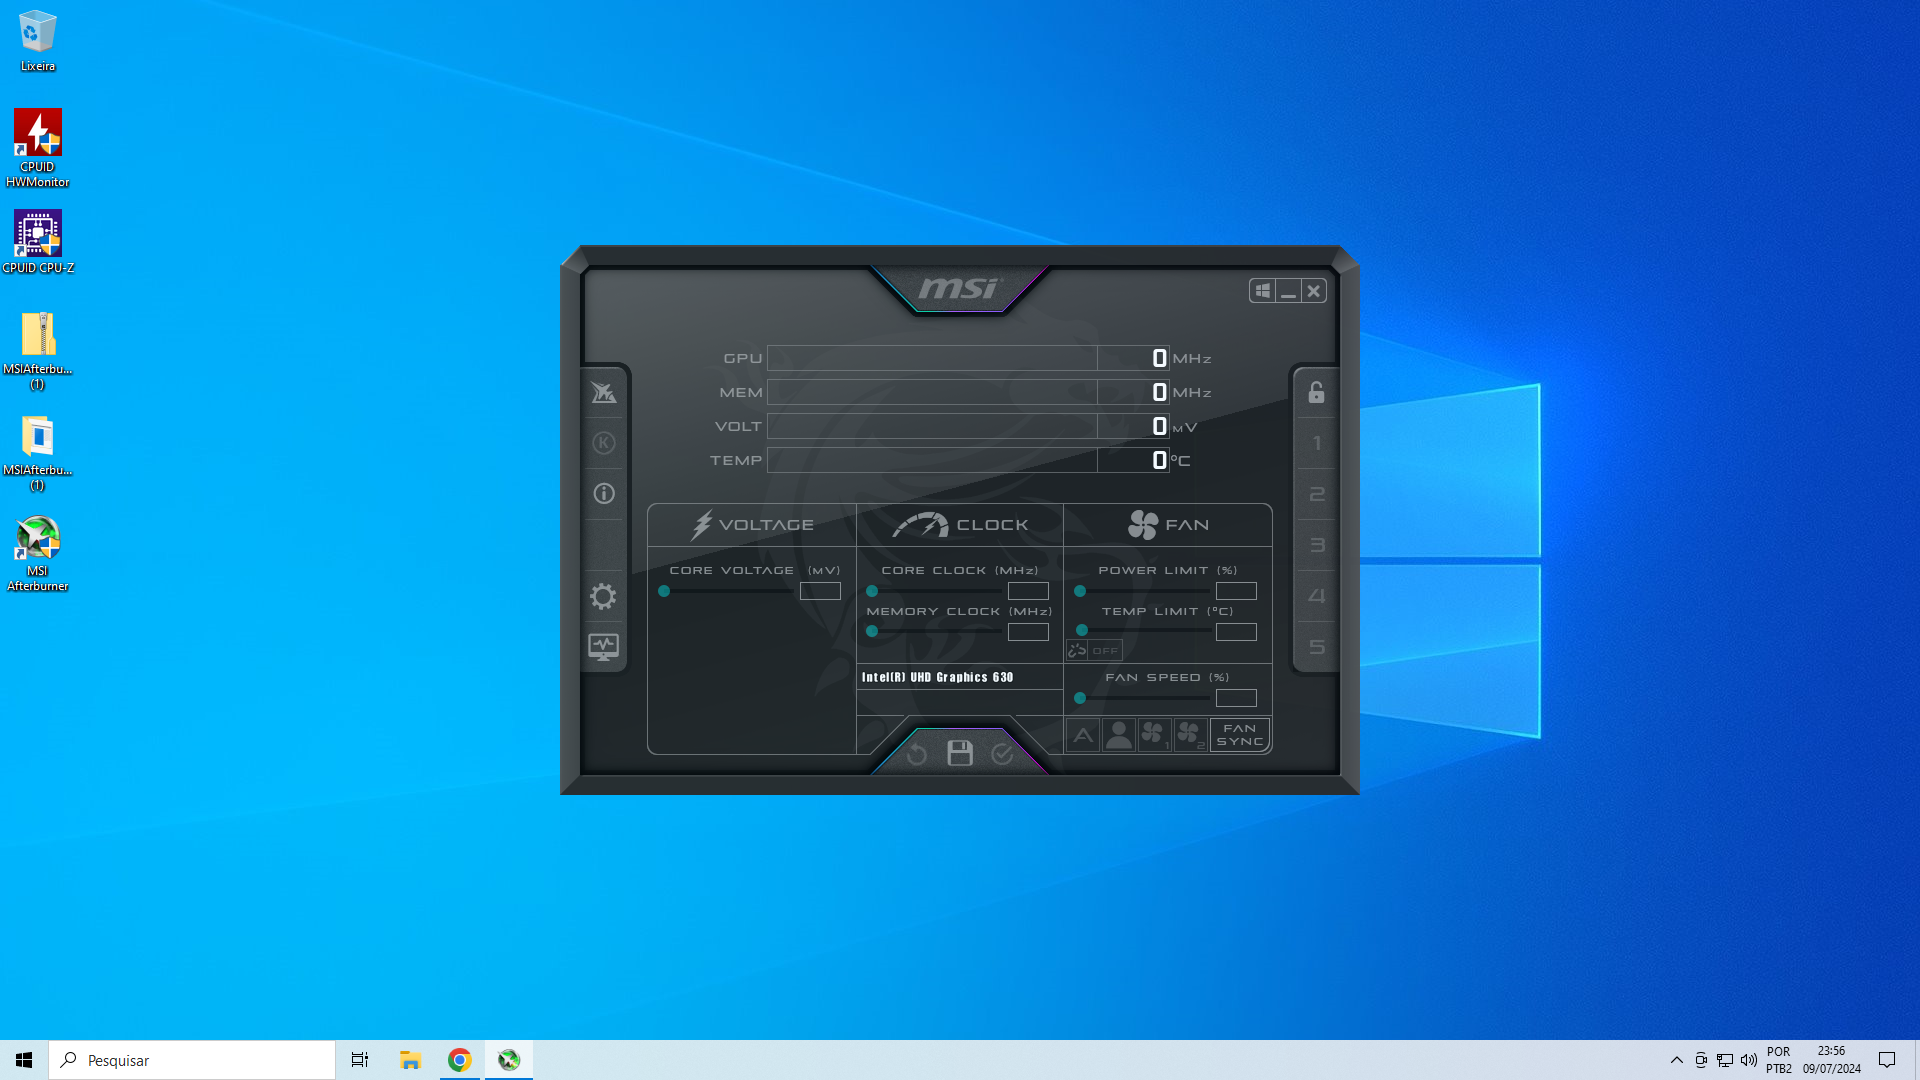
Task: Click the Core Voltage value field
Action: coord(820,591)
